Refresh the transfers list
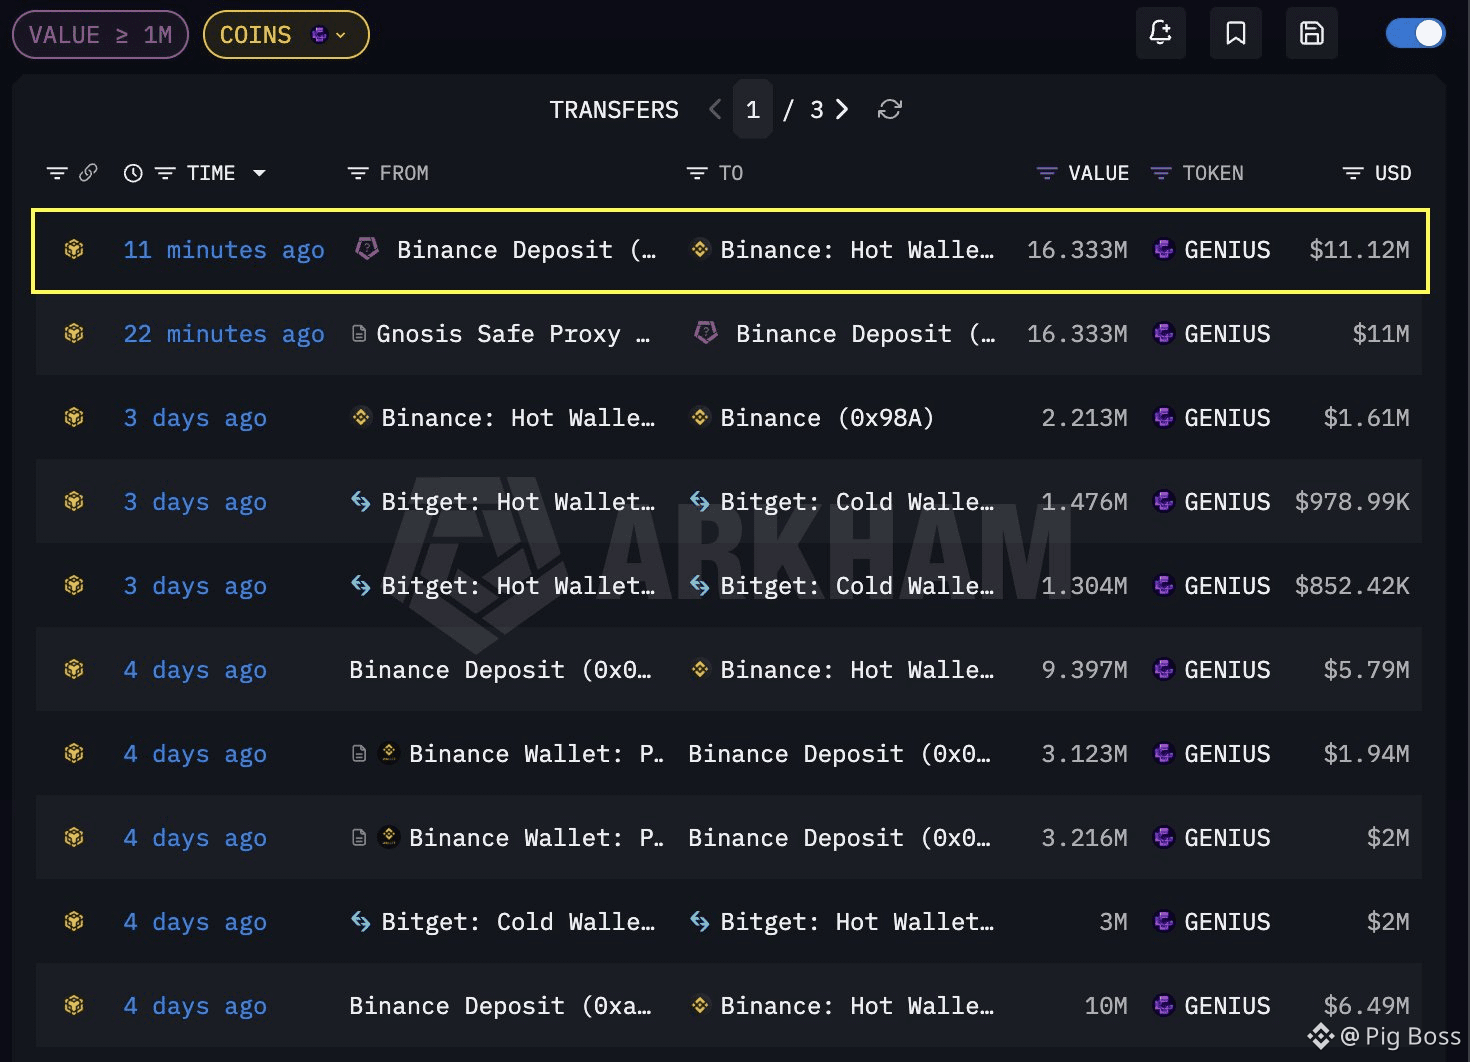The width and height of the screenshot is (1470, 1062). point(889,109)
